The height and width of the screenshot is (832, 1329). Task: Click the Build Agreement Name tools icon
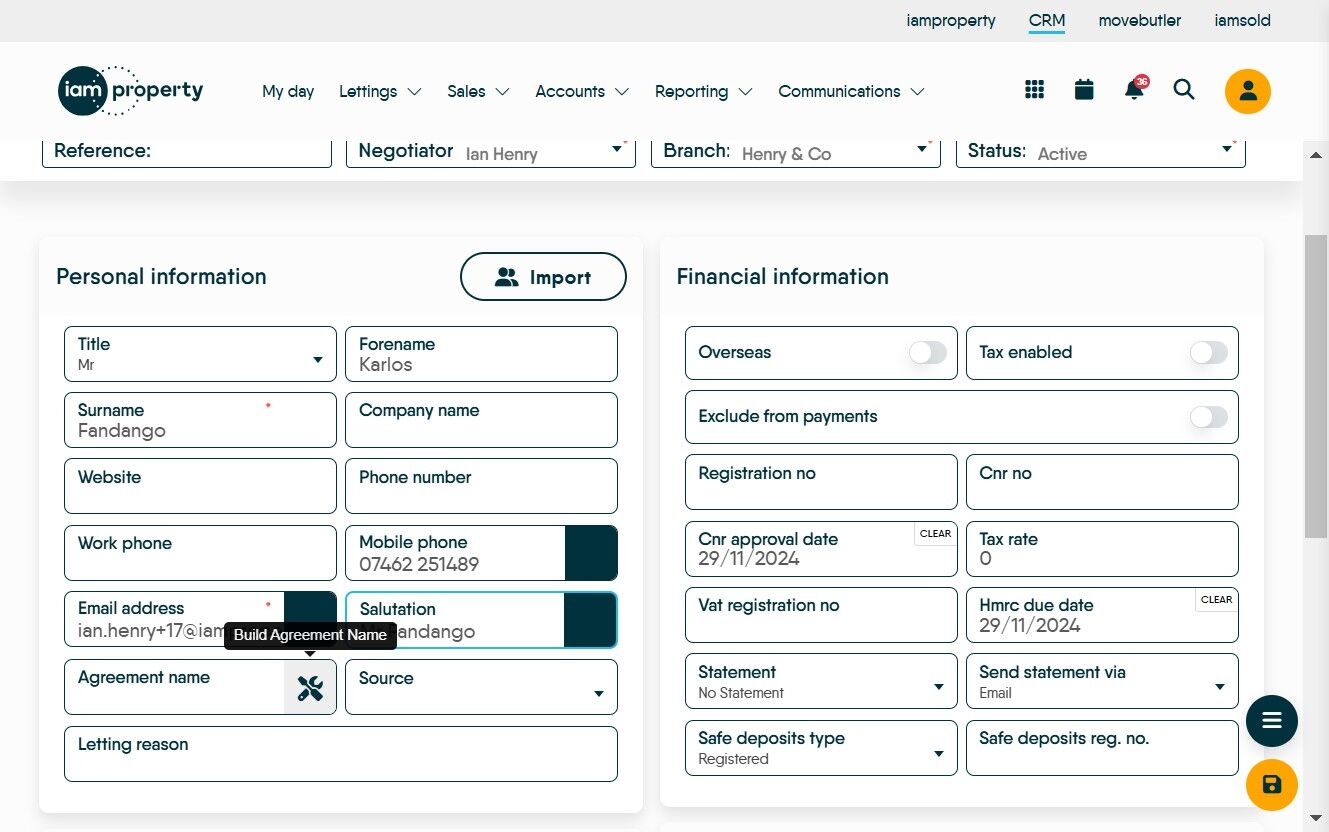310,688
